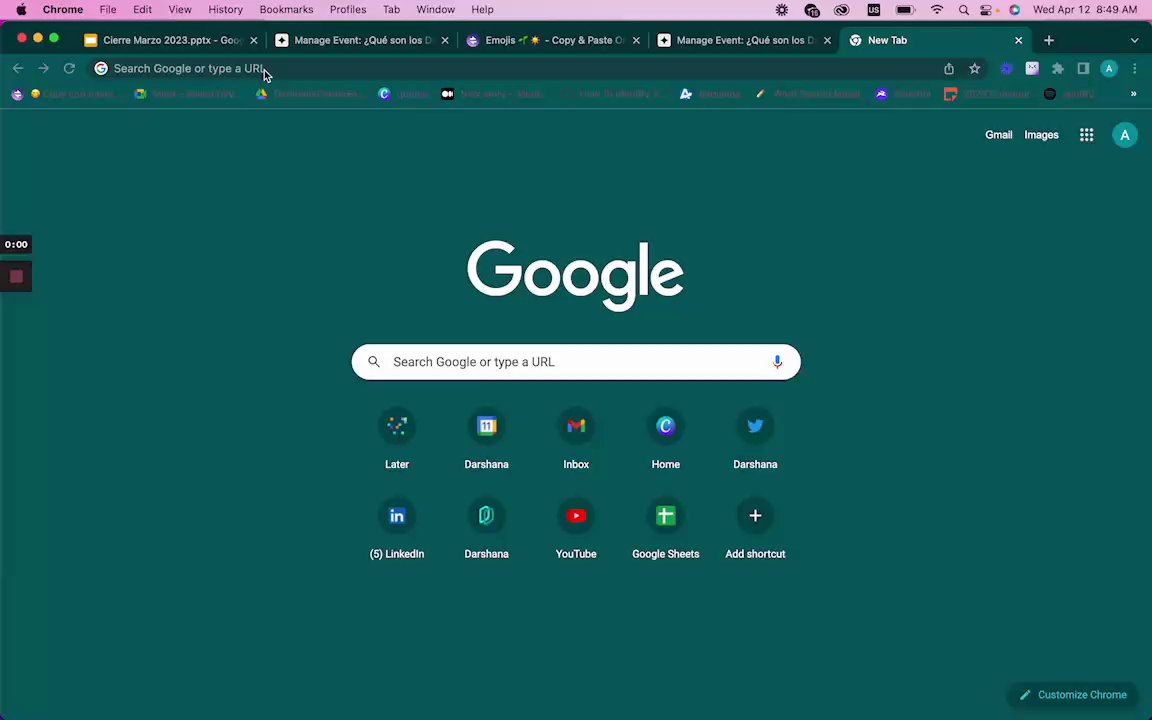
Task: Show hidden bookmarks with the double chevron
Action: pos(1134,94)
